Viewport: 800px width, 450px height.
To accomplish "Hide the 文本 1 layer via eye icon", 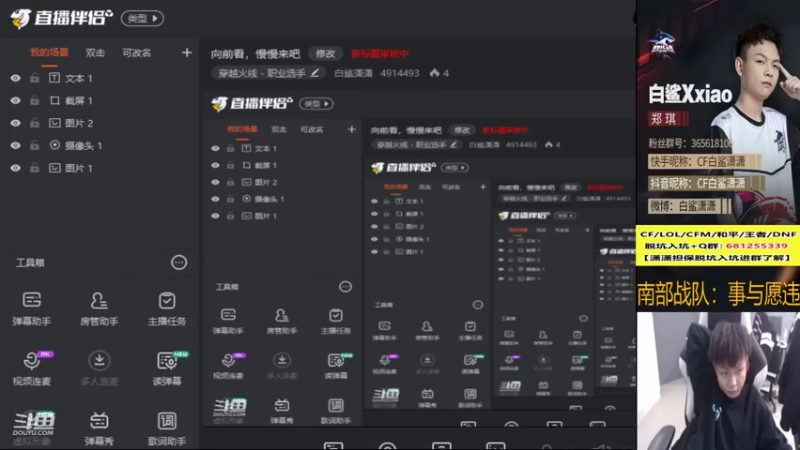I will (16, 78).
